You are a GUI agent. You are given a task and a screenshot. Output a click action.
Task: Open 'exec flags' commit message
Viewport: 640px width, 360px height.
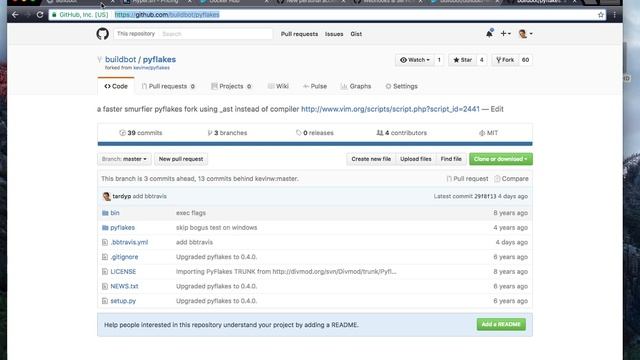tap(191, 213)
